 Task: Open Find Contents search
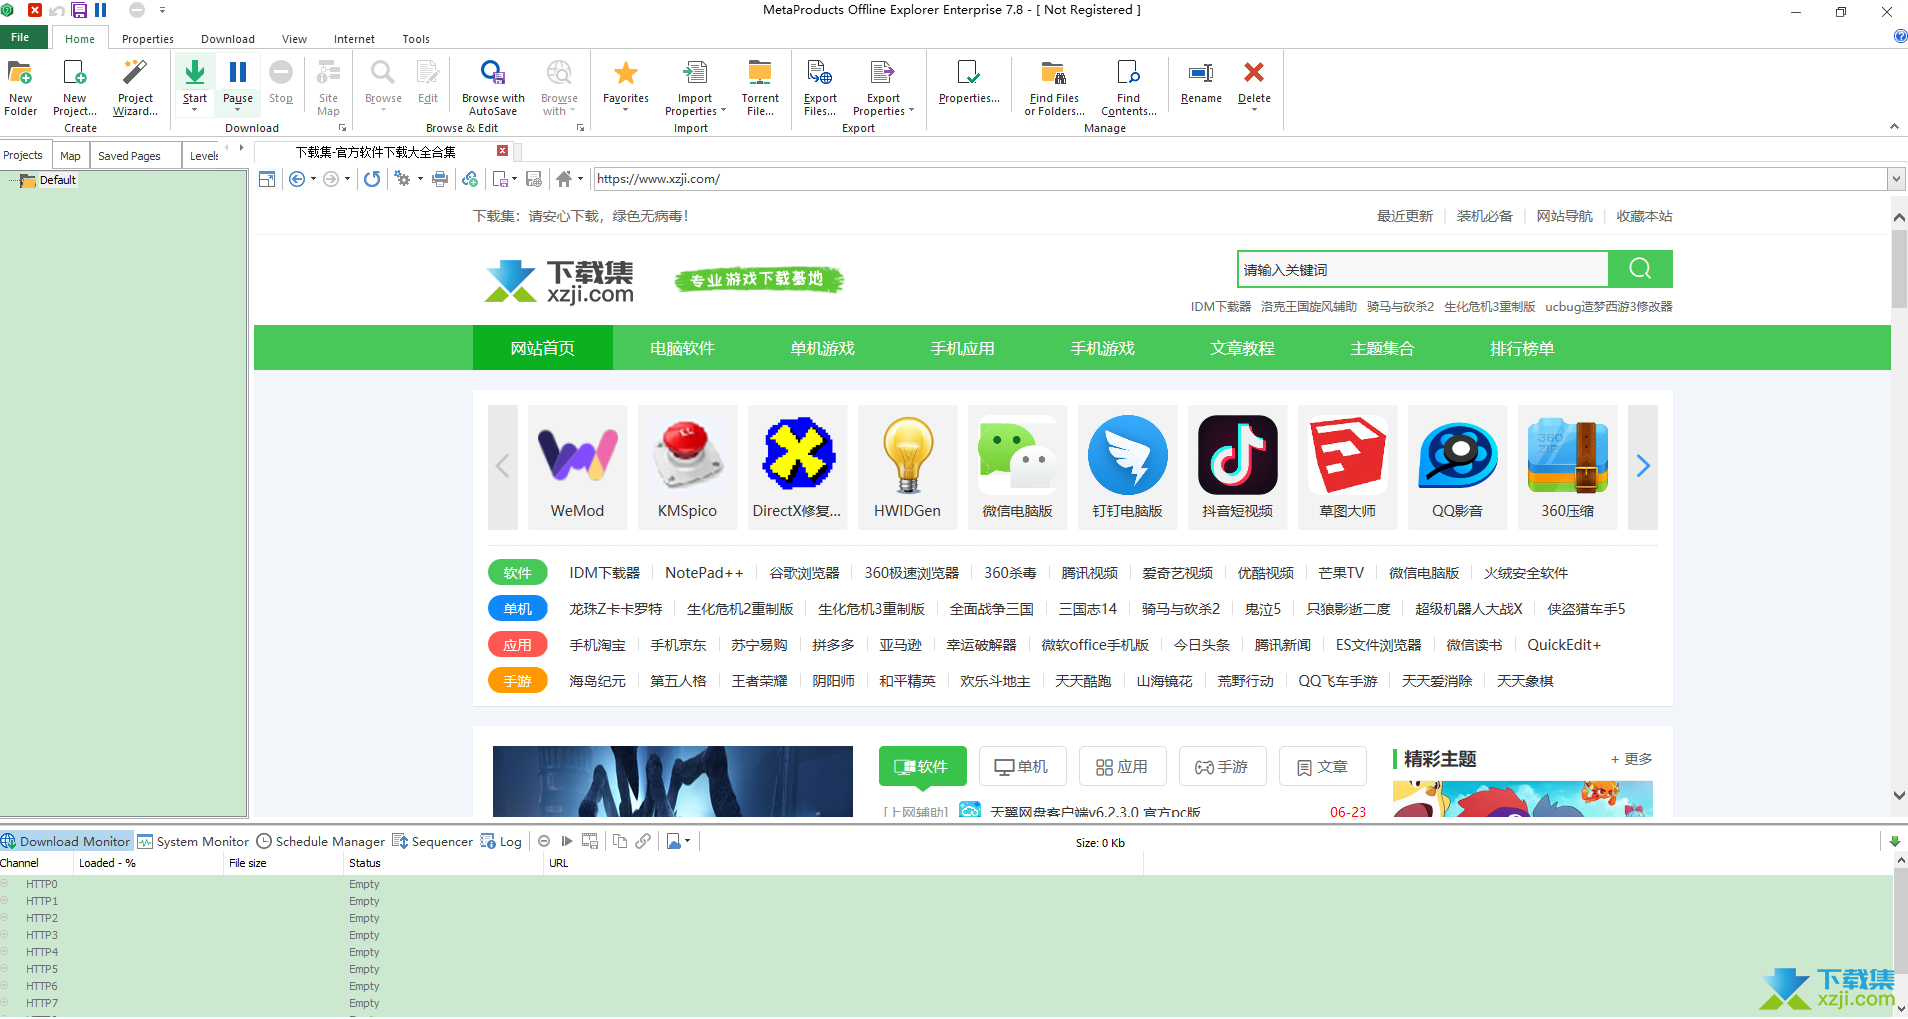tap(1128, 87)
